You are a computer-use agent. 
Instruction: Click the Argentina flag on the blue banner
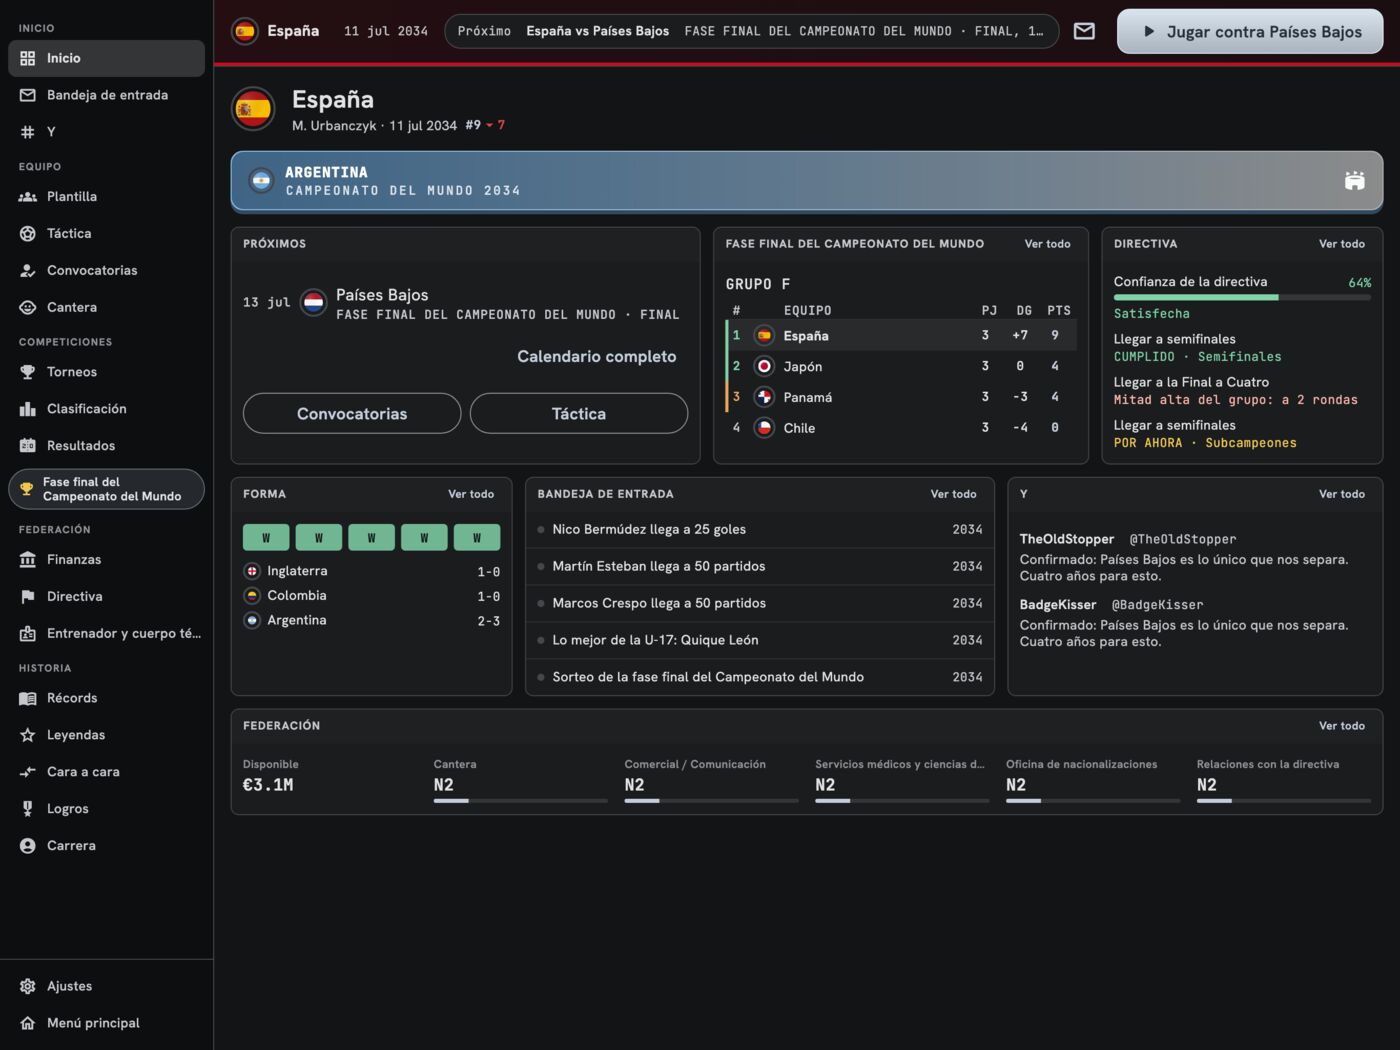pos(262,181)
